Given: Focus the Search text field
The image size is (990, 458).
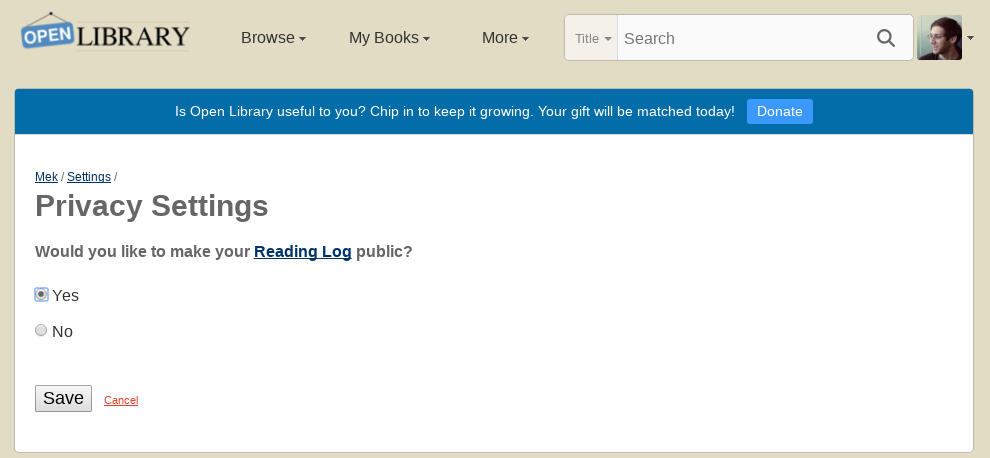Looking at the screenshot, I should [x=745, y=39].
